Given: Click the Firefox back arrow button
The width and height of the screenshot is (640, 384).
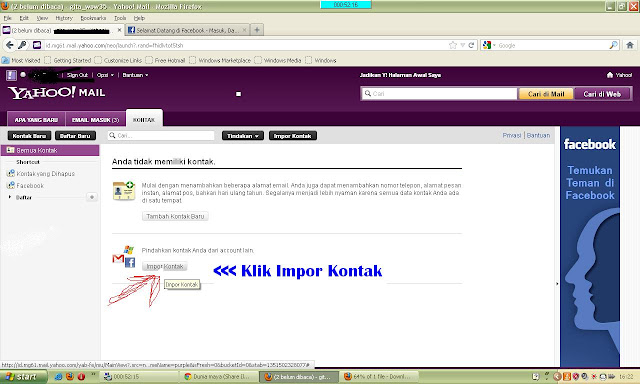Looking at the screenshot, I should 10,45.
